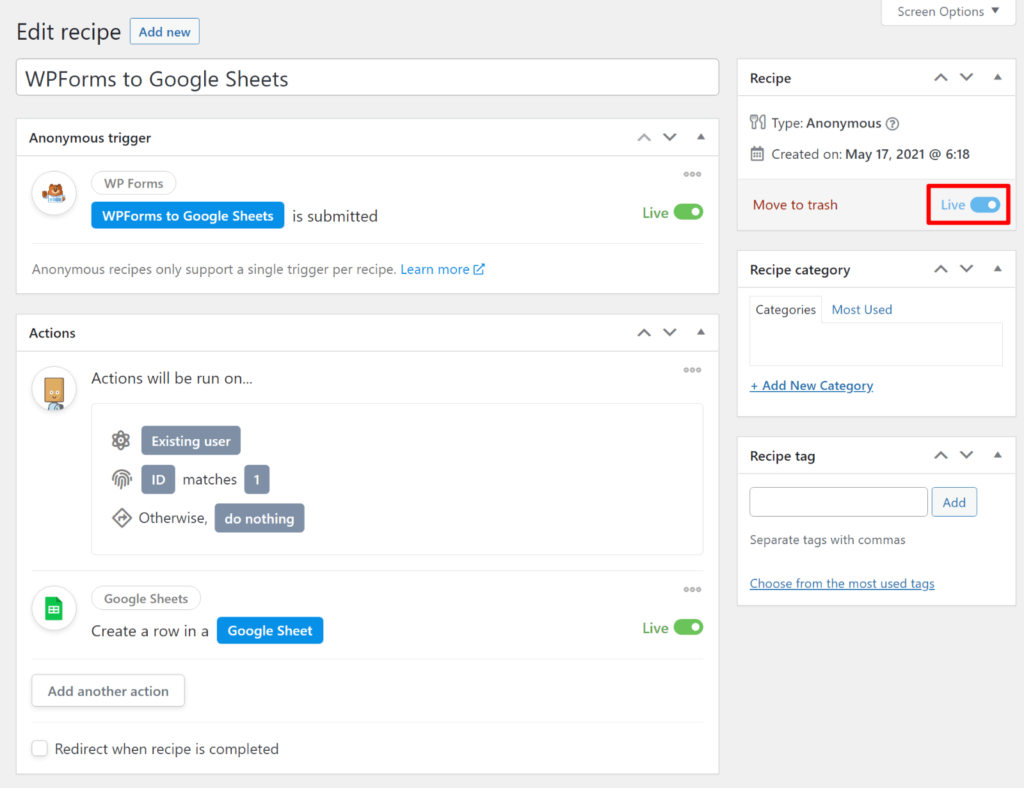Image resolution: width=1024 pixels, height=788 pixels.
Task: Click Choose from the most used tags
Action: pos(842,584)
